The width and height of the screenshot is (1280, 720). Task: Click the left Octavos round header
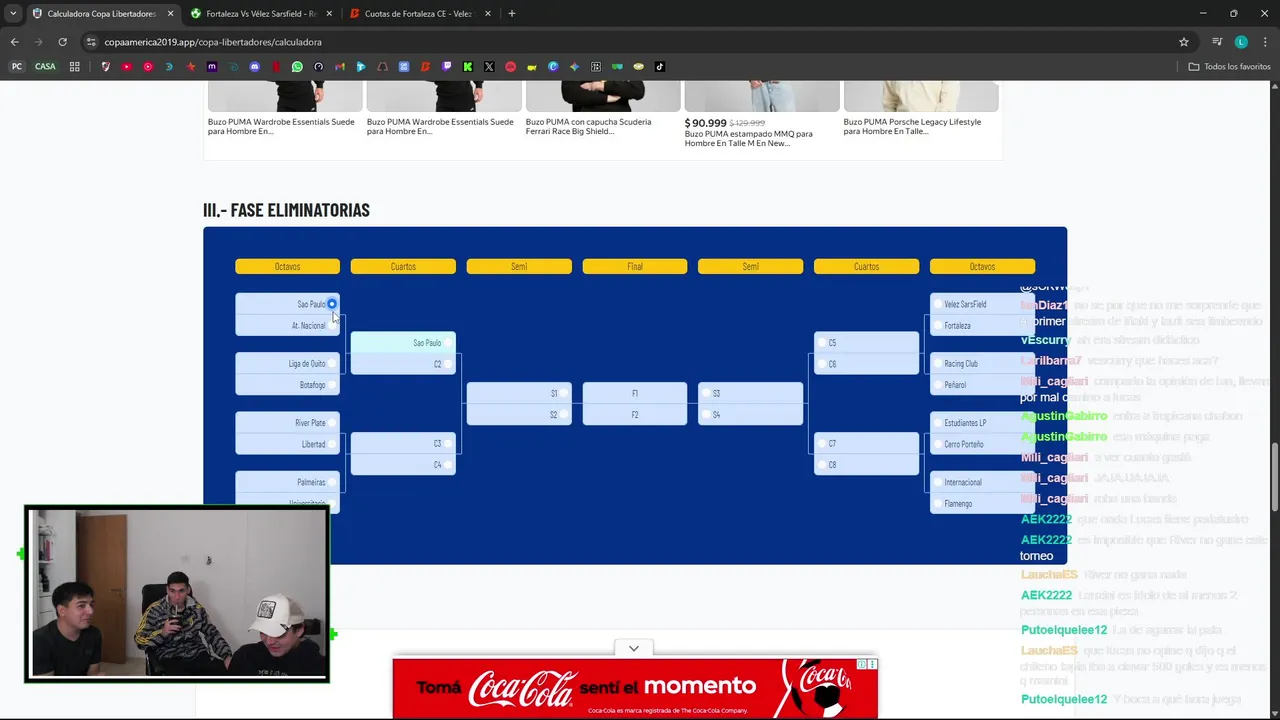(287, 267)
